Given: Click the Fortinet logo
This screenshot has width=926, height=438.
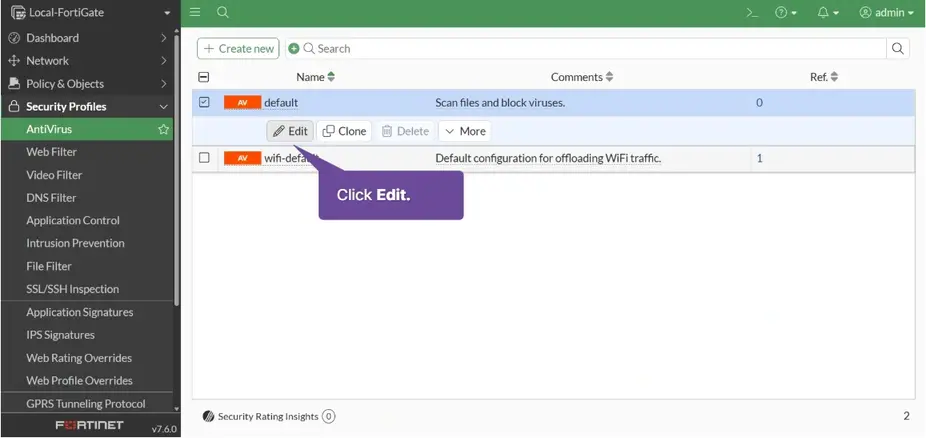Looking at the screenshot, I should click(90, 426).
